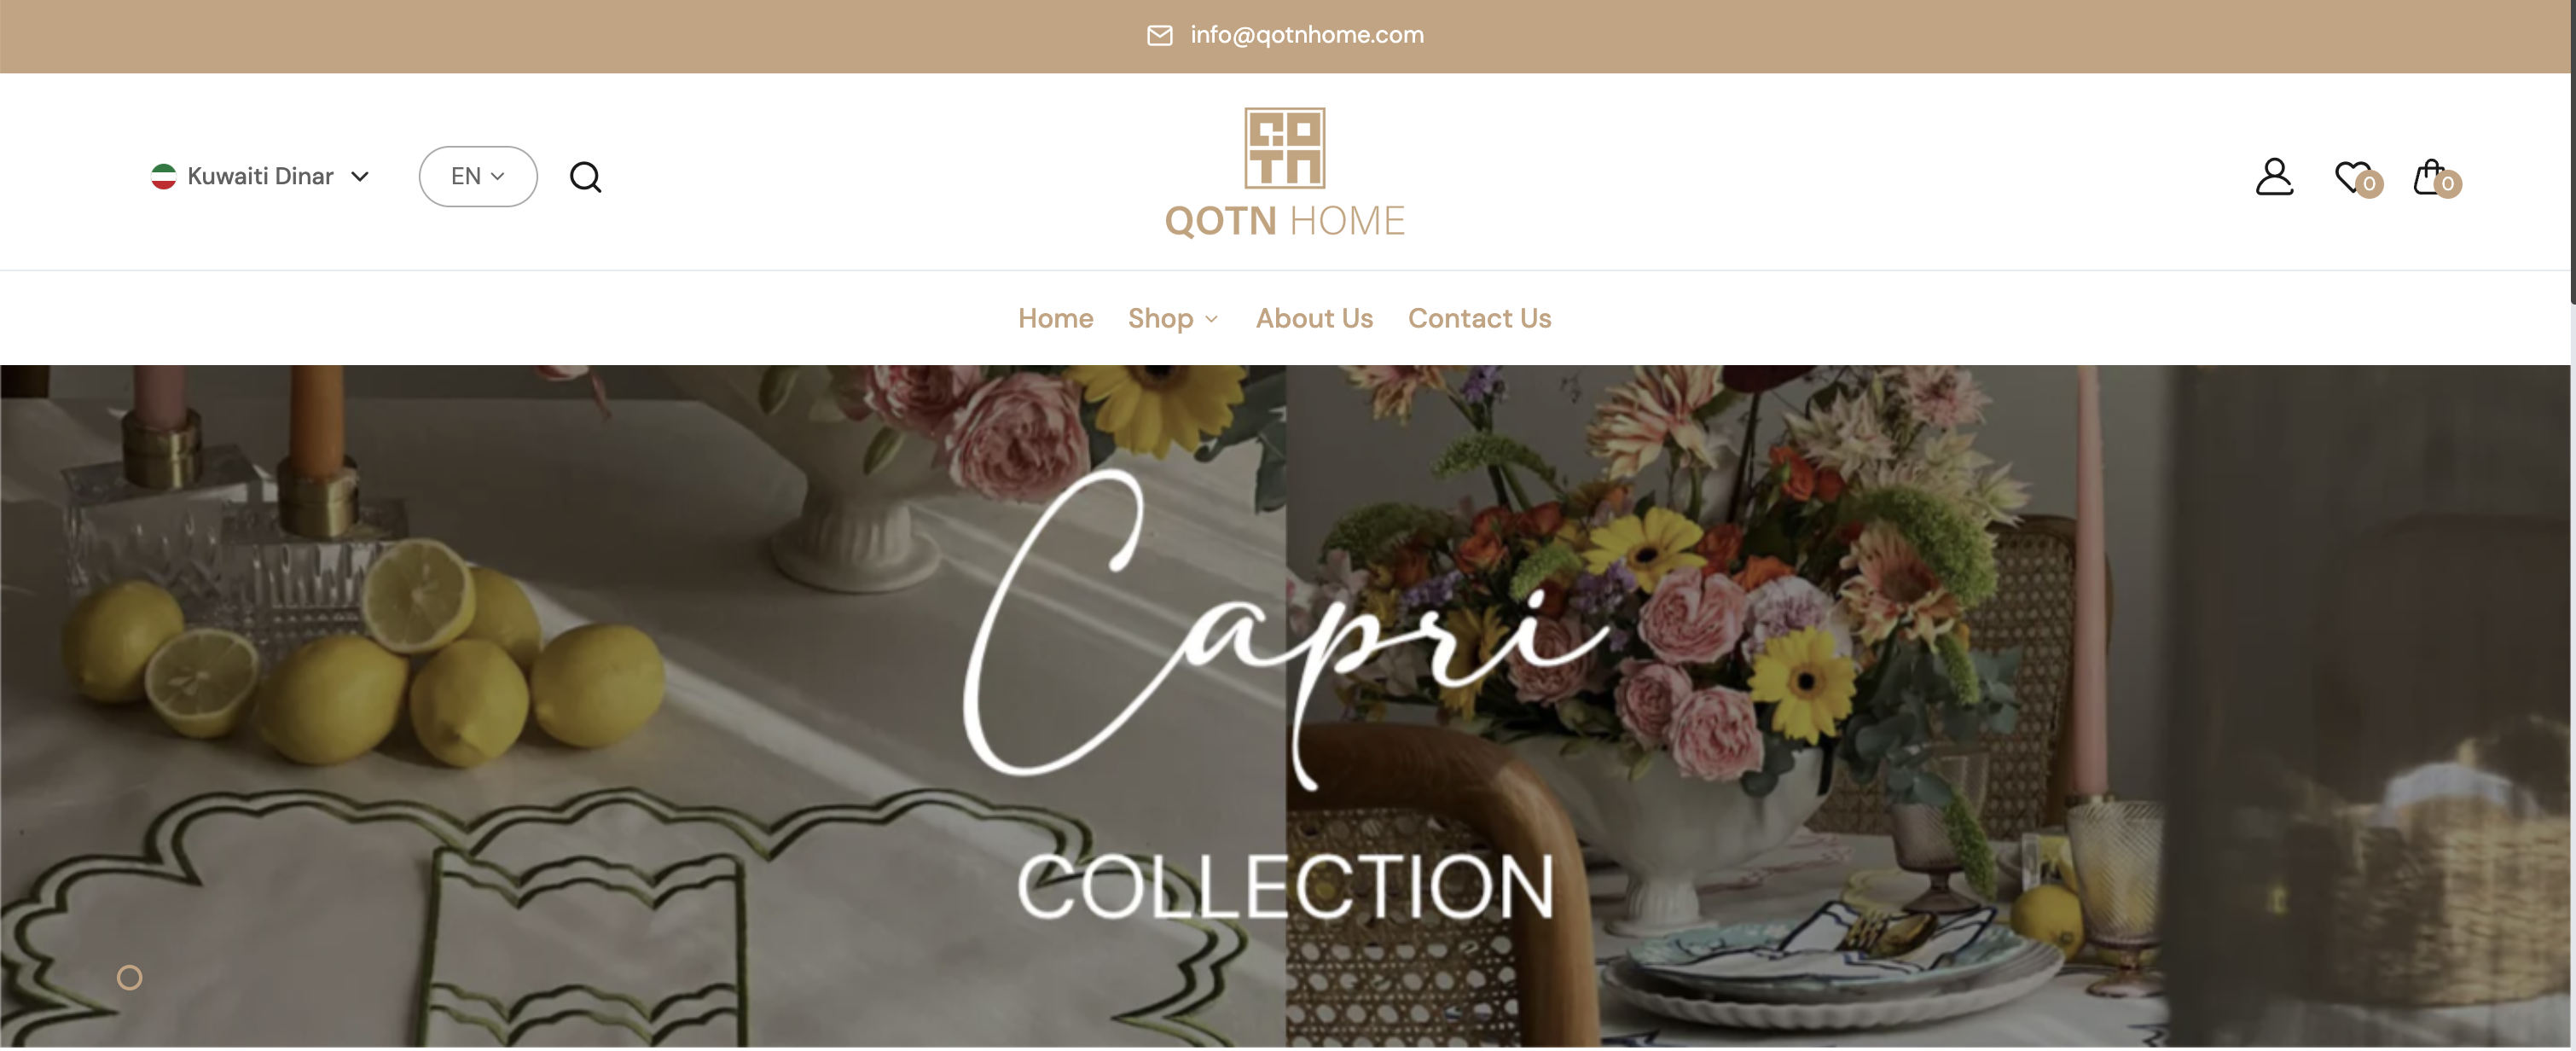Click the info@qotnhome.com email link
This screenshot has height=1051, width=2576.
click(1306, 35)
